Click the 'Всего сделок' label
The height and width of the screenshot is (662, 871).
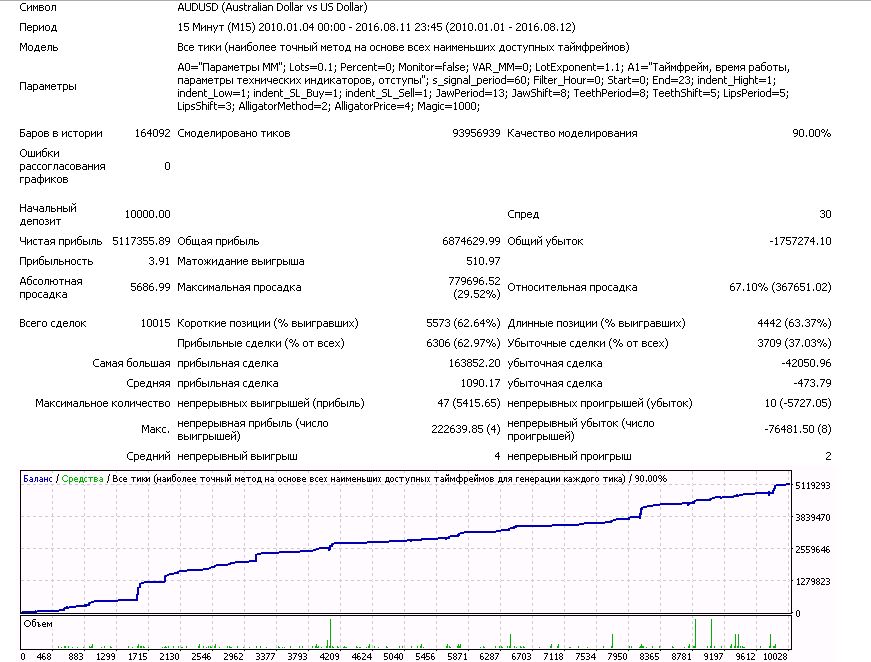[x=53, y=323]
